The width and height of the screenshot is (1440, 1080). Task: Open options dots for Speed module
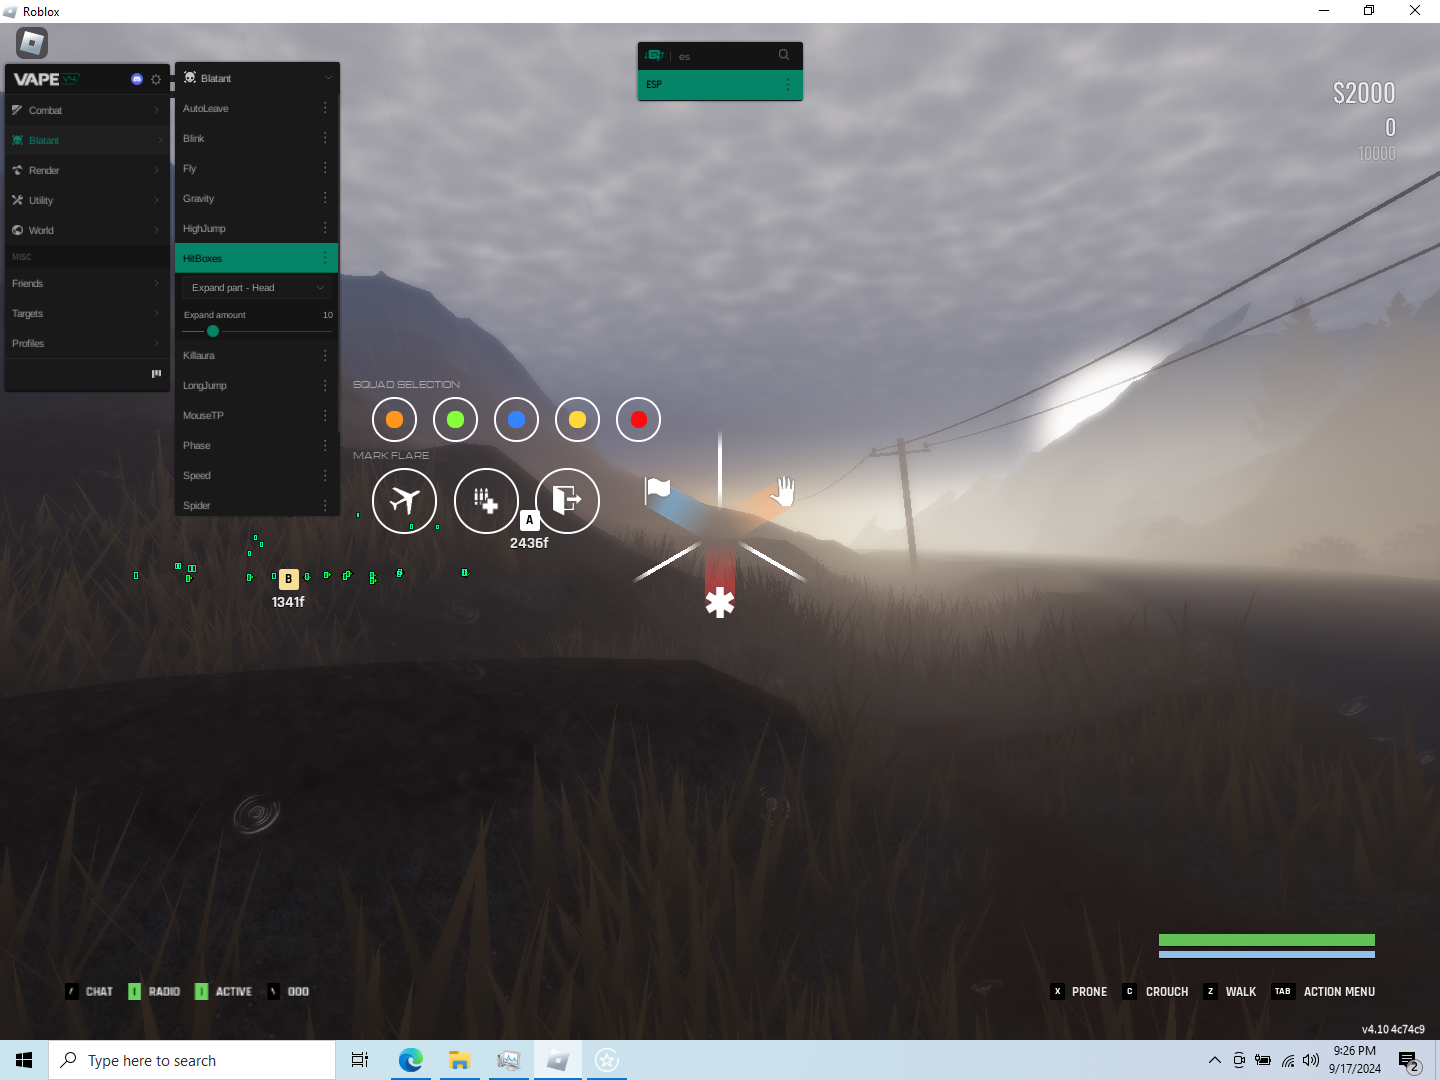point(325,475)
